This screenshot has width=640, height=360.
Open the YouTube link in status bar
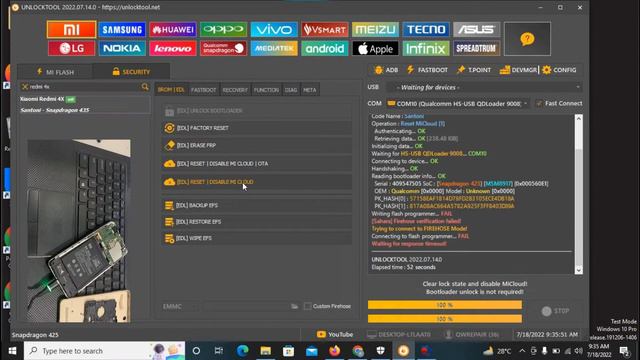pyautogui.click(x=335, y=335)
